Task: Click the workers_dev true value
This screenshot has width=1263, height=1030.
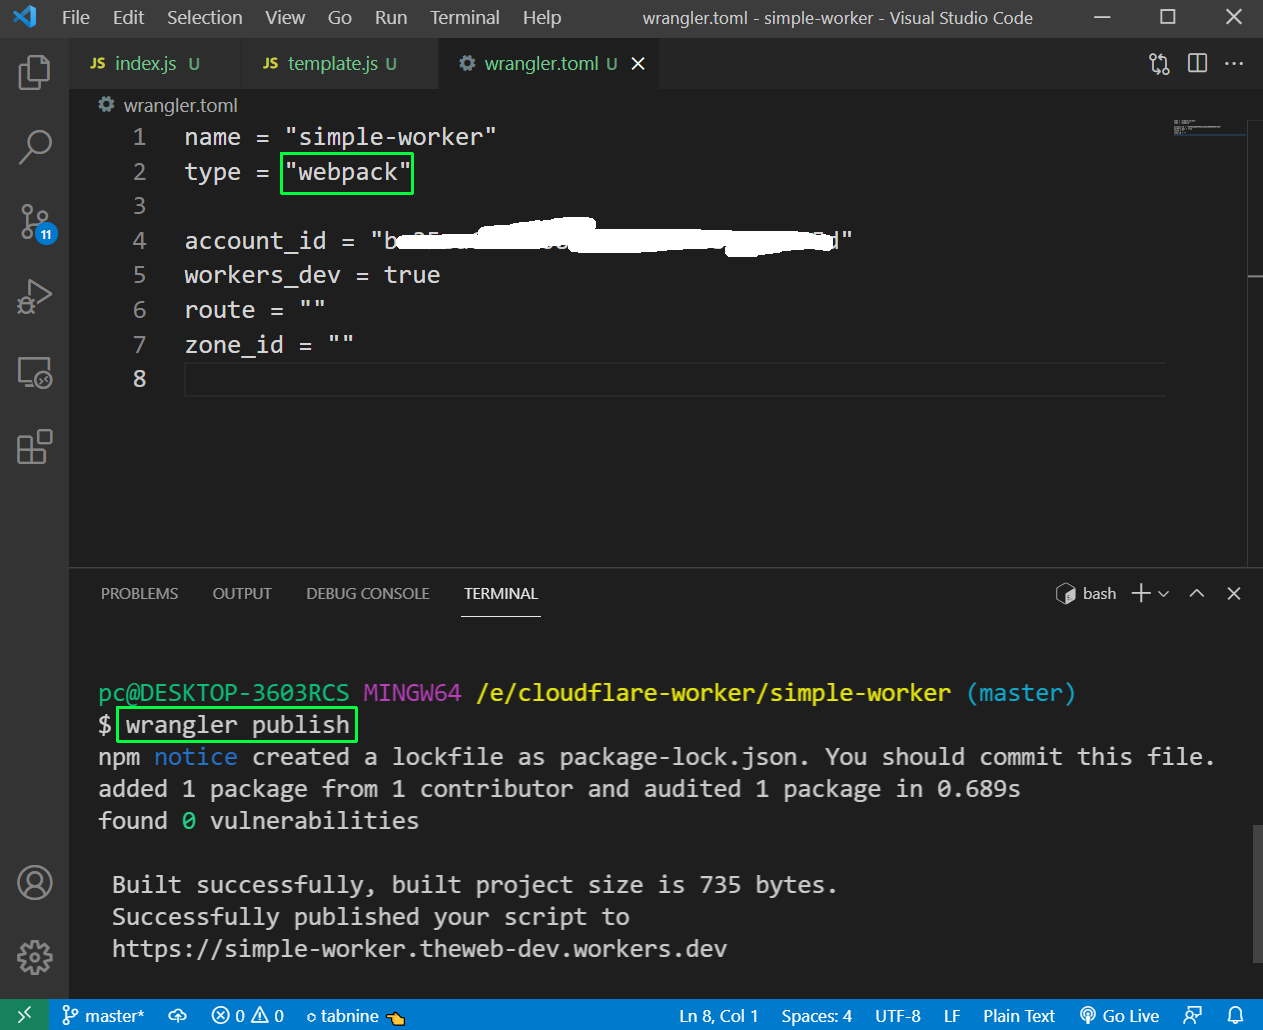Action: tap(412, 275)
